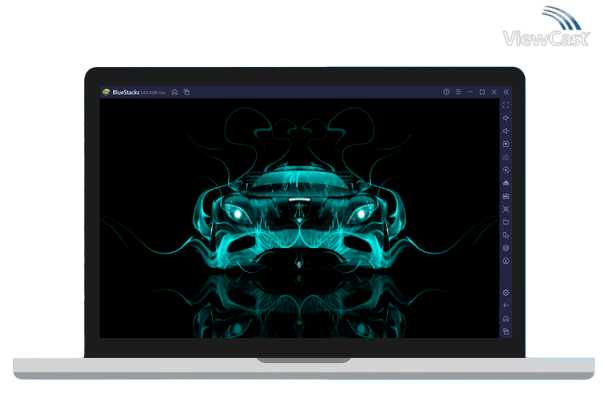
Task: Toggle full screen mode icon
Action: pos(506,105)
